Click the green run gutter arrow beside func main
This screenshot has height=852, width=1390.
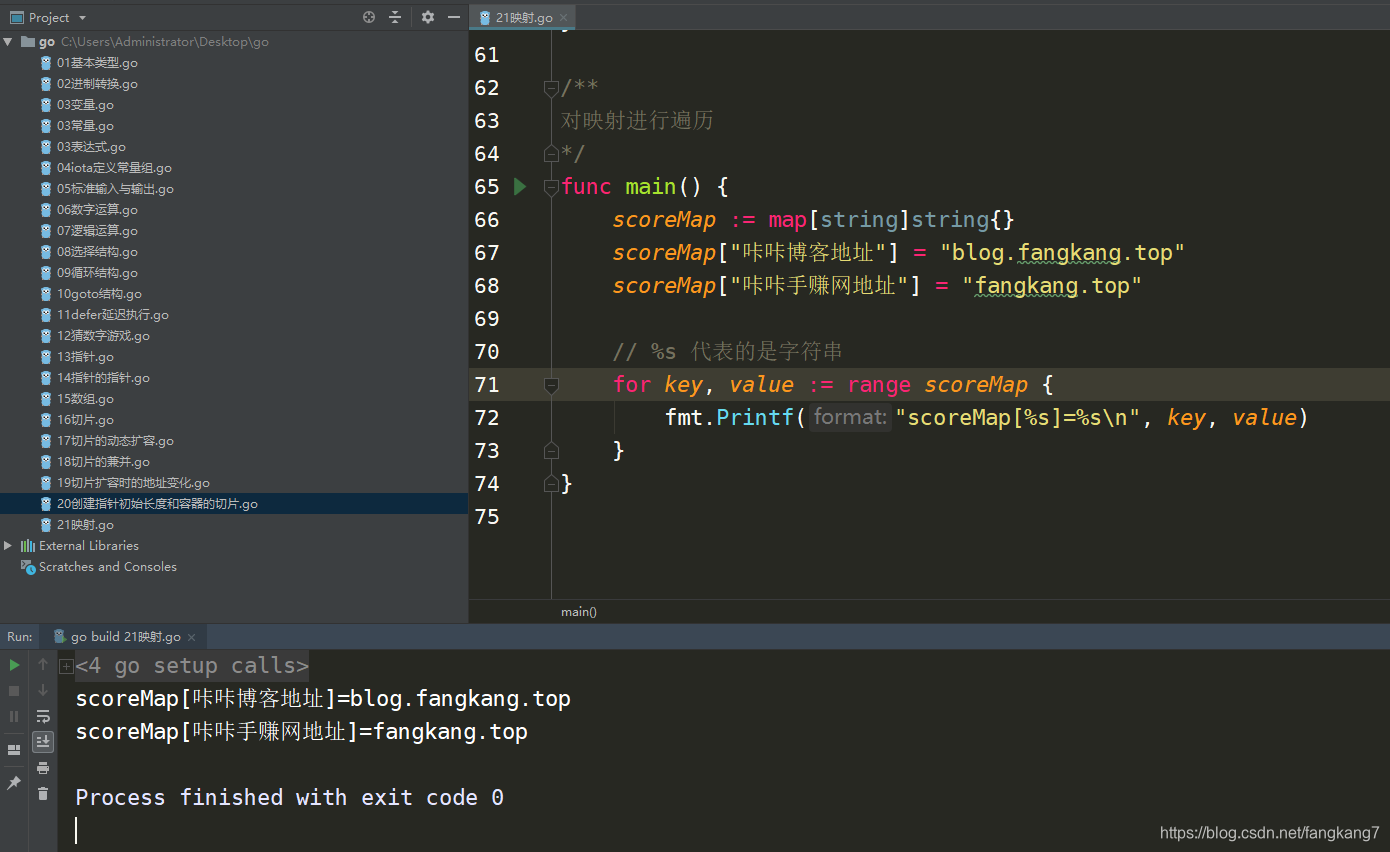pyautogui.click(x=519, y=186)
